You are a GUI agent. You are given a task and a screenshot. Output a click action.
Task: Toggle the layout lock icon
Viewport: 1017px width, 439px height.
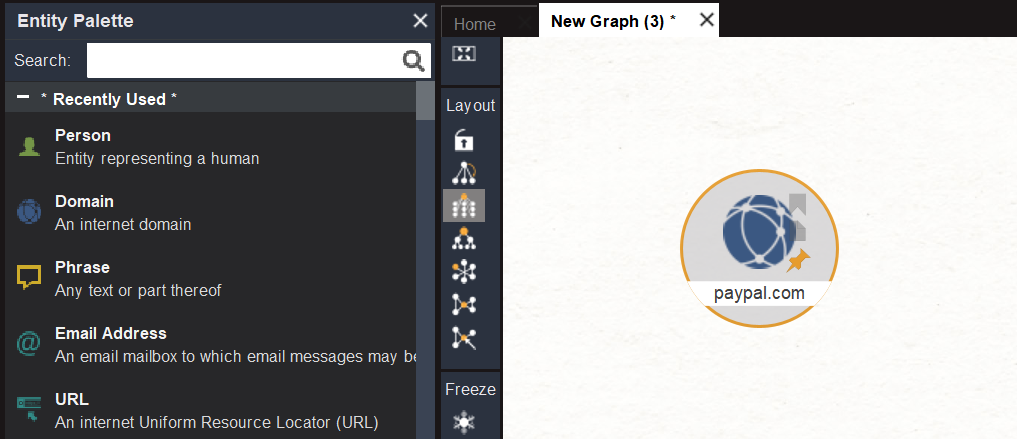pos(464,140)
